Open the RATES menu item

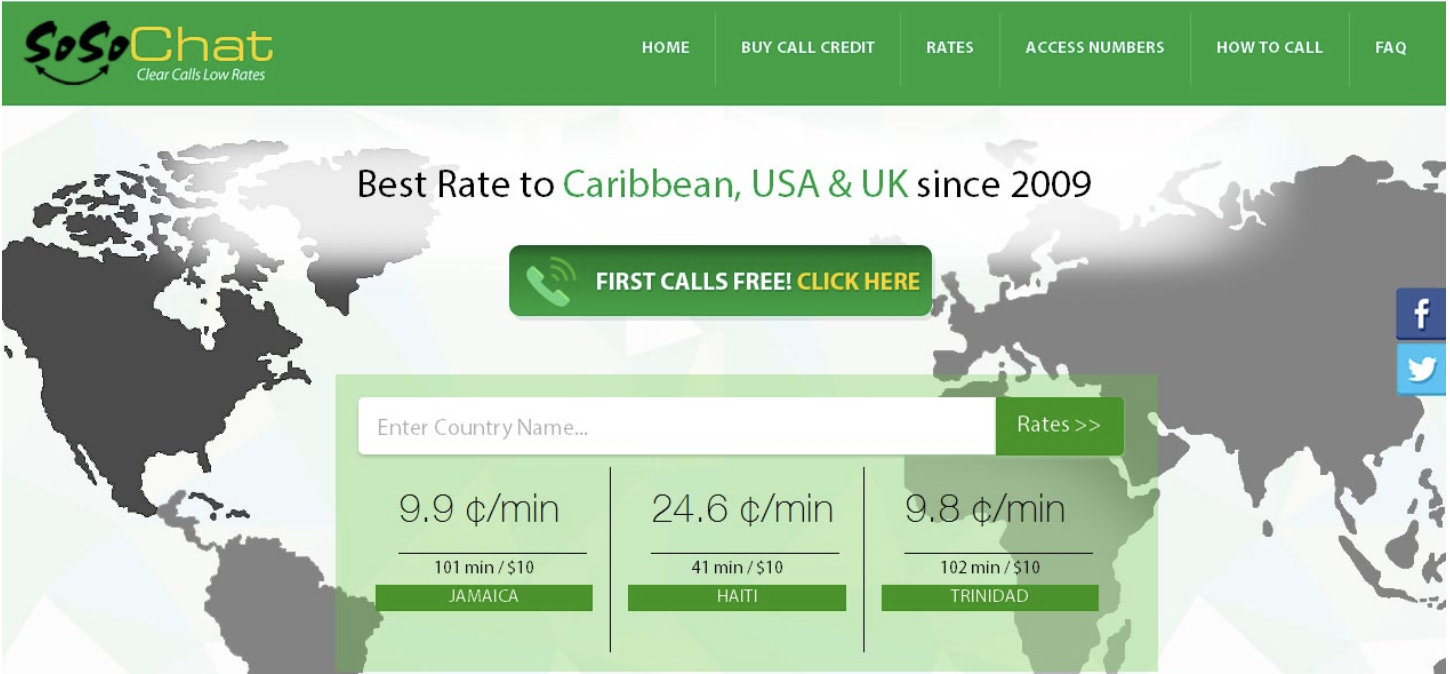[x=950, y=47]
